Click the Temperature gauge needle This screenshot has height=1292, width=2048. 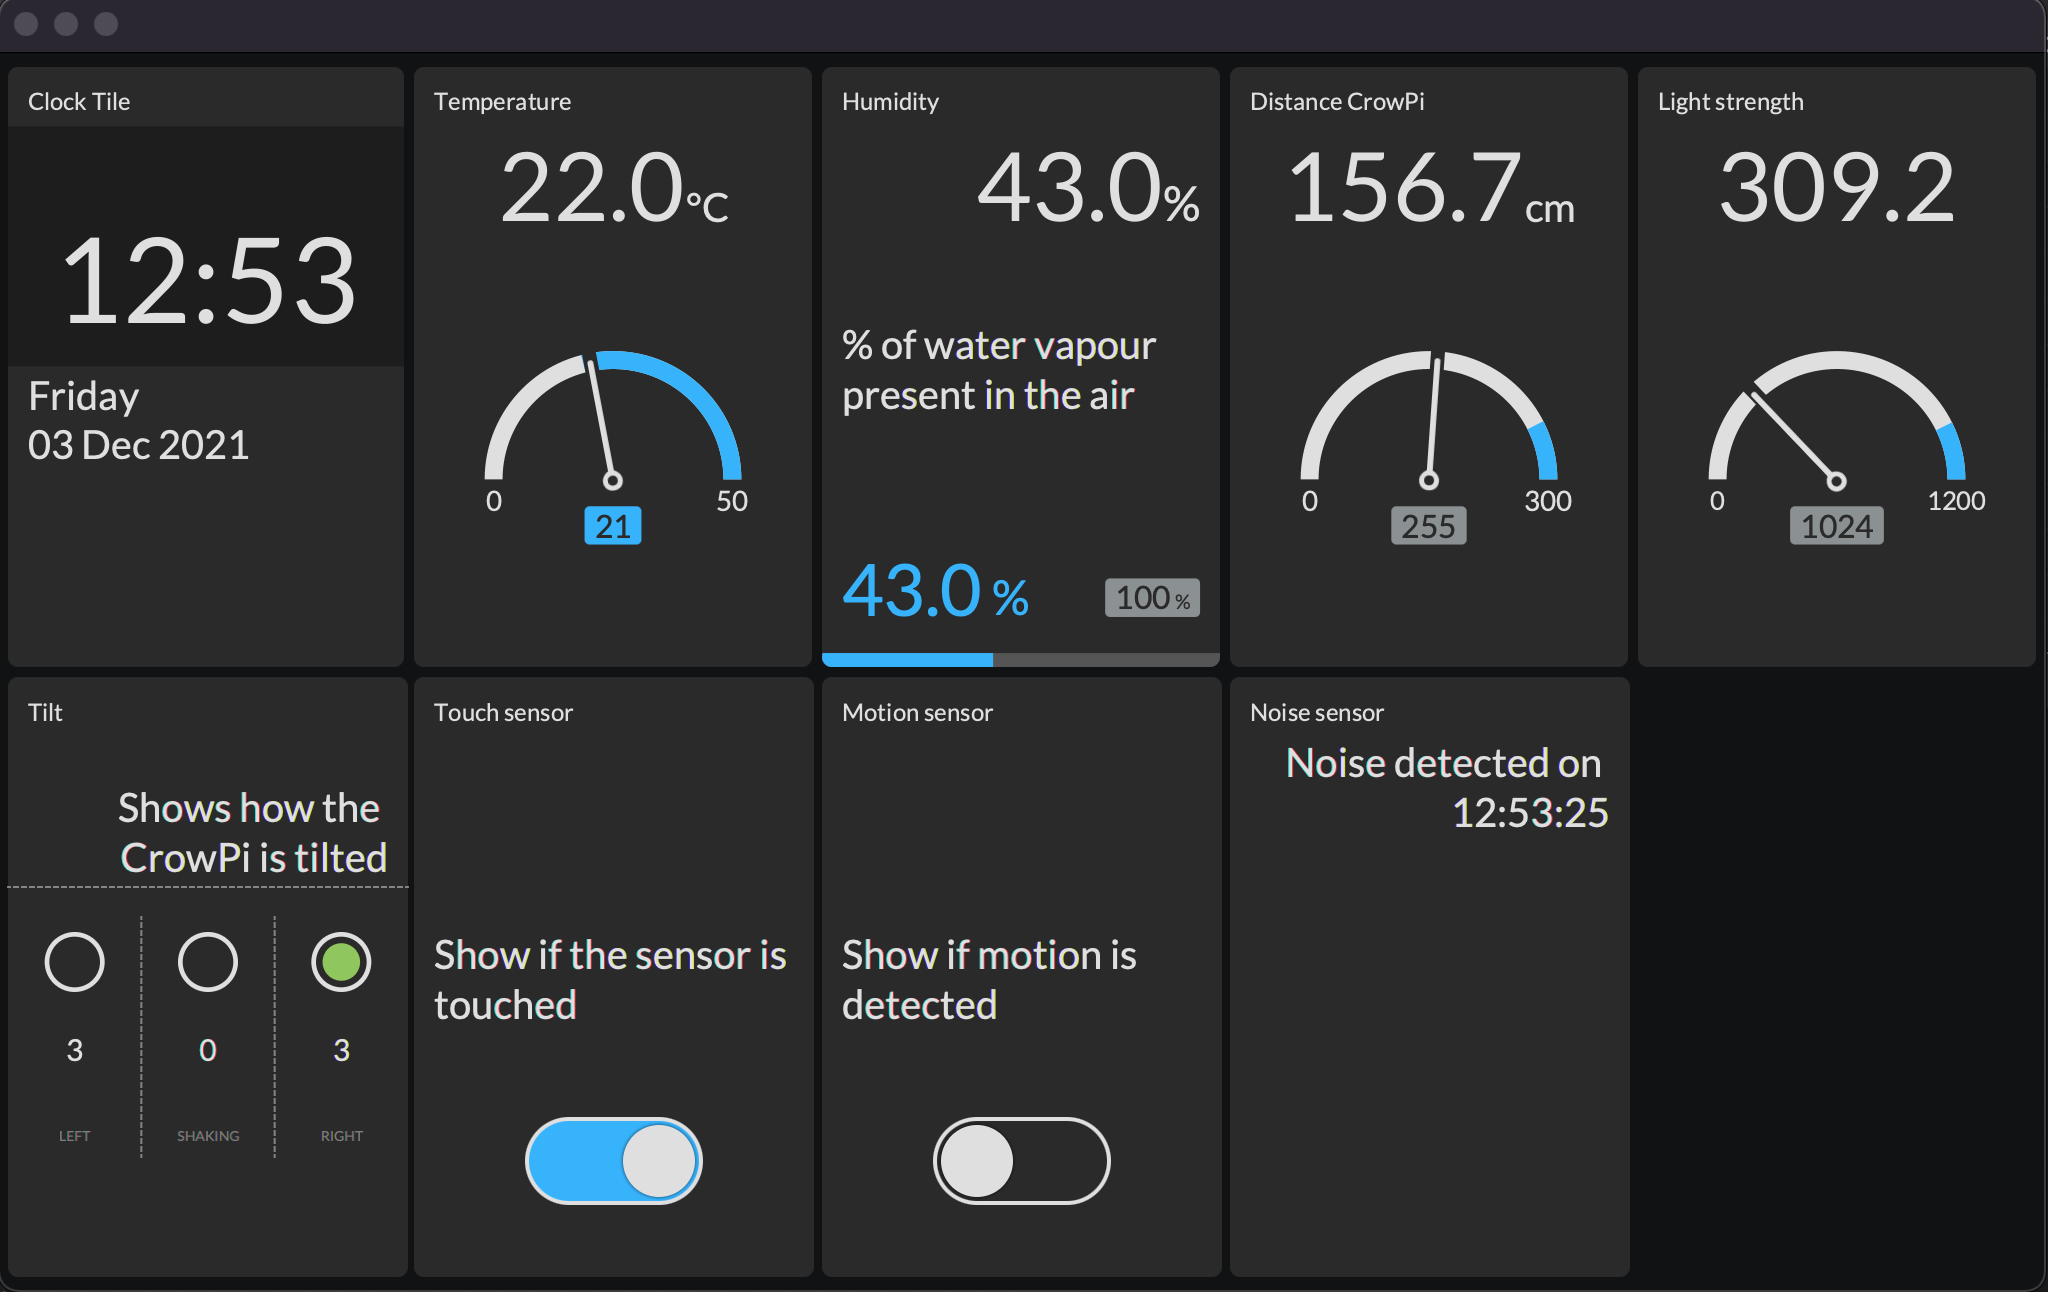click(602, 422)
